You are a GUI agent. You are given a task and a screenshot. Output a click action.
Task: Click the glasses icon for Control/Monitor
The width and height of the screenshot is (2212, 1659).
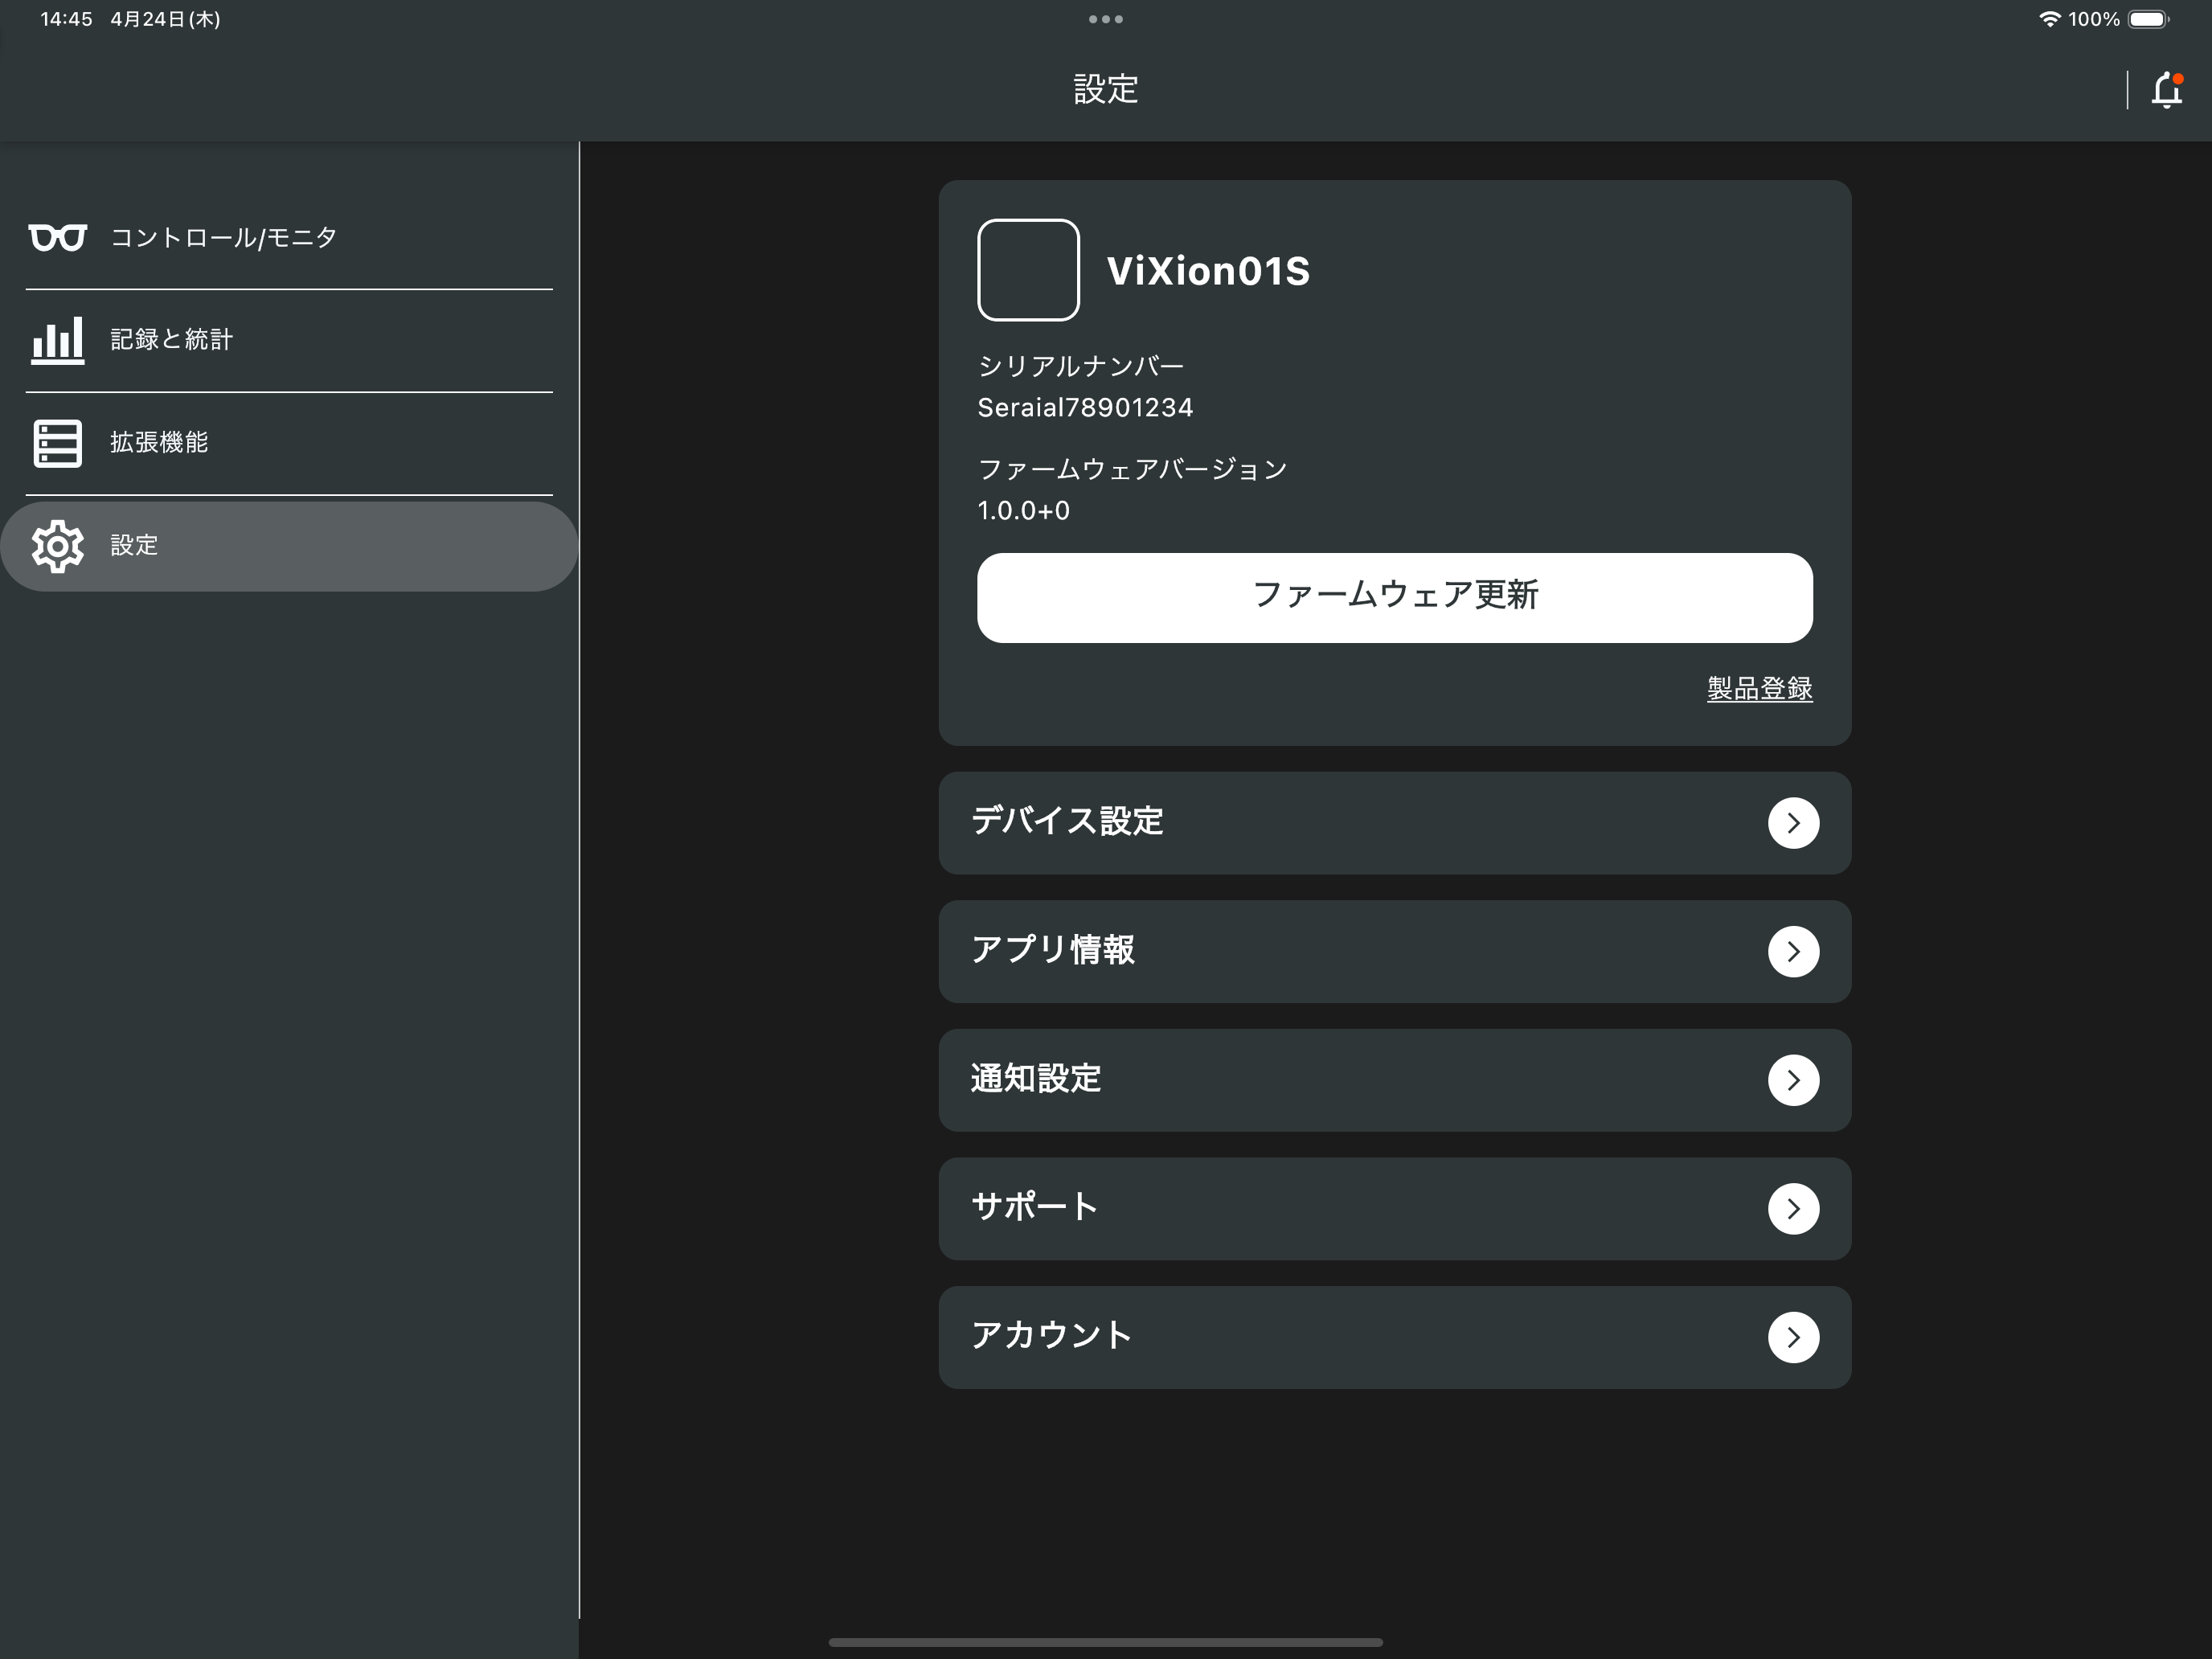57,237
